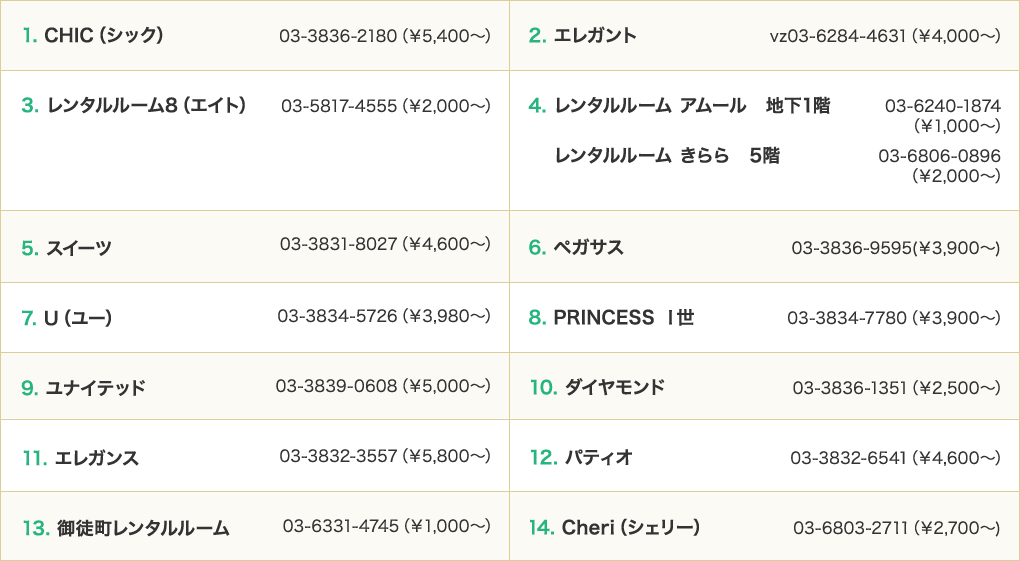Image resolution: width=1020 pixels, height=561 pixels.
Task: Select phone number 03-3834-7780
Action: (x=846, y=318)
